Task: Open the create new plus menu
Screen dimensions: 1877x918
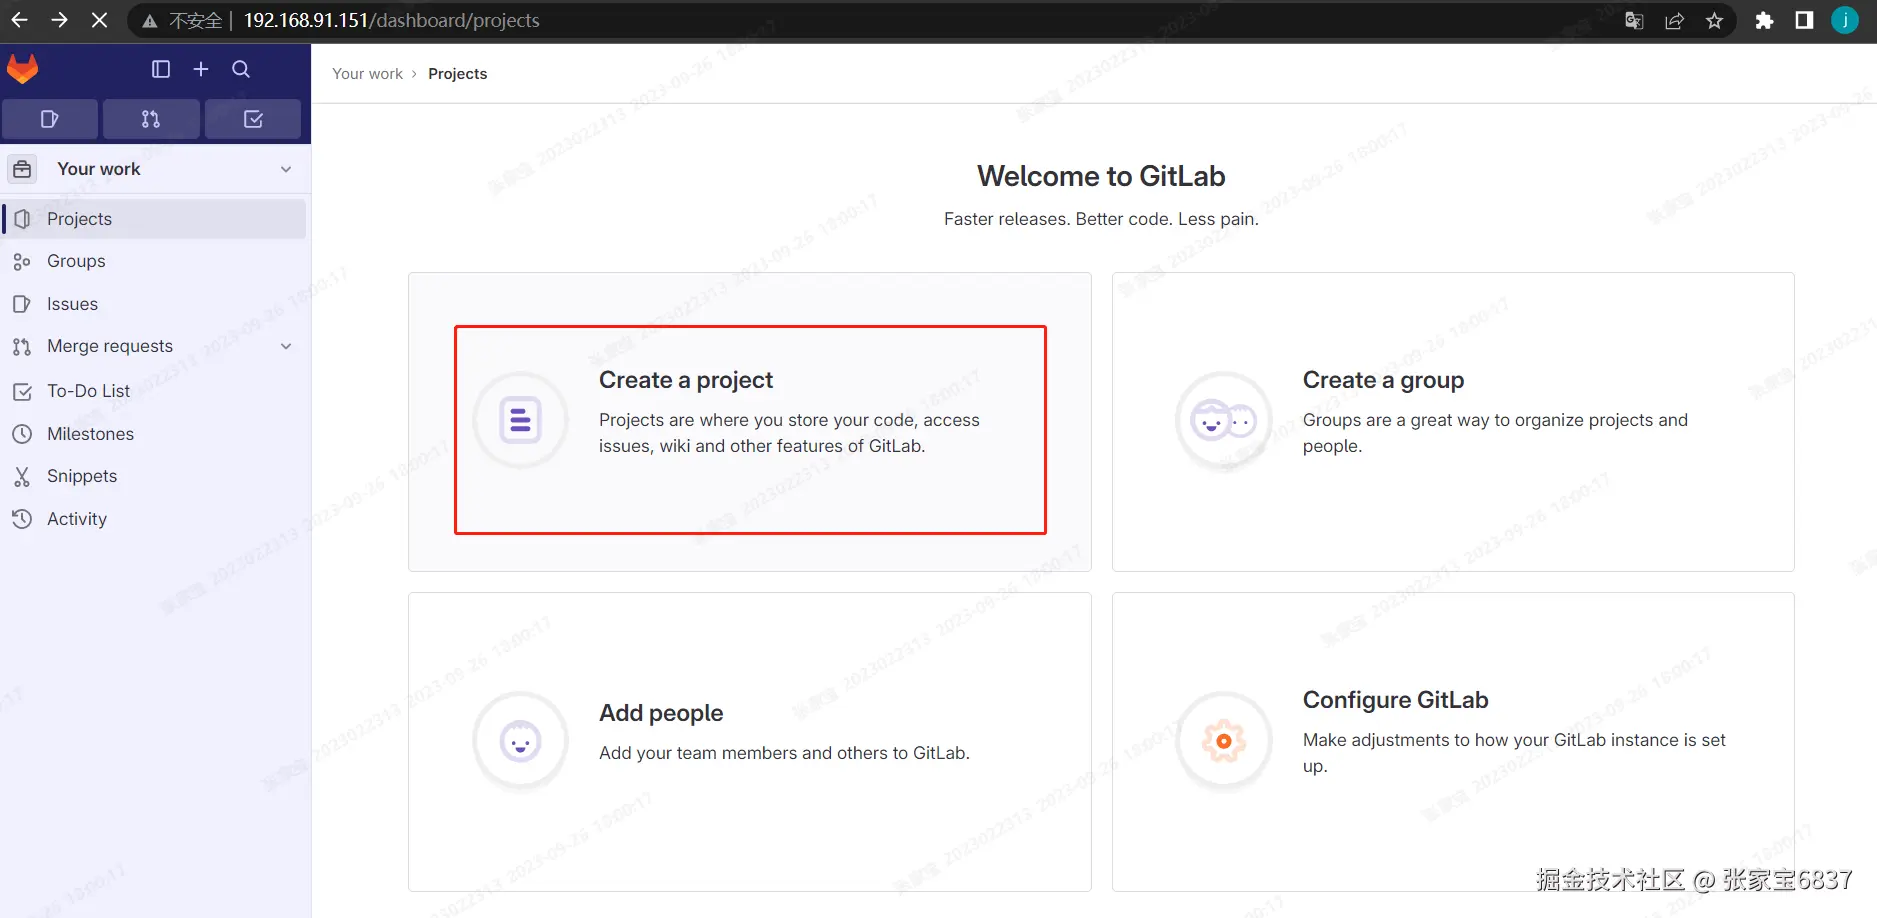Action: [x=201, y=69]
